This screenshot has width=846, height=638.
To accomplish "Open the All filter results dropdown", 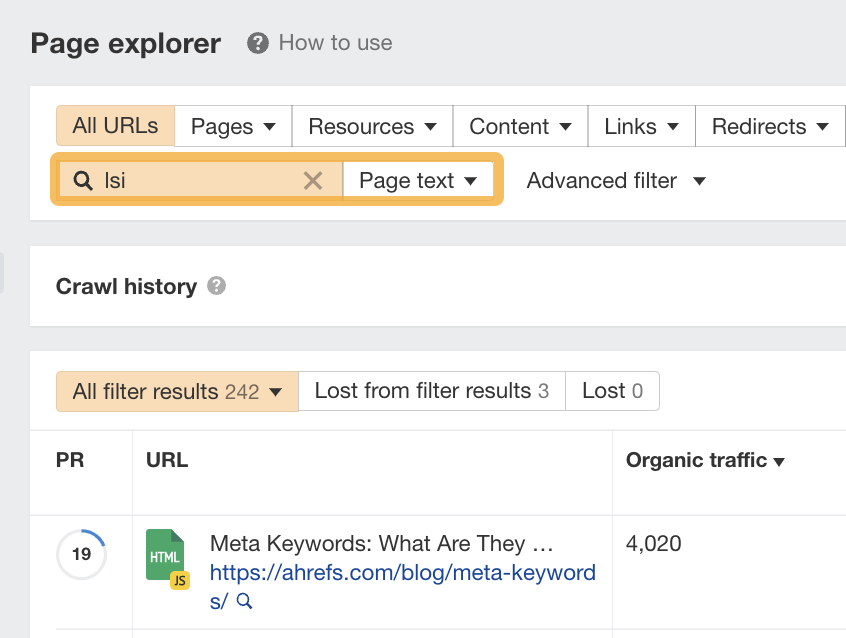I will (x=176, y=391).
